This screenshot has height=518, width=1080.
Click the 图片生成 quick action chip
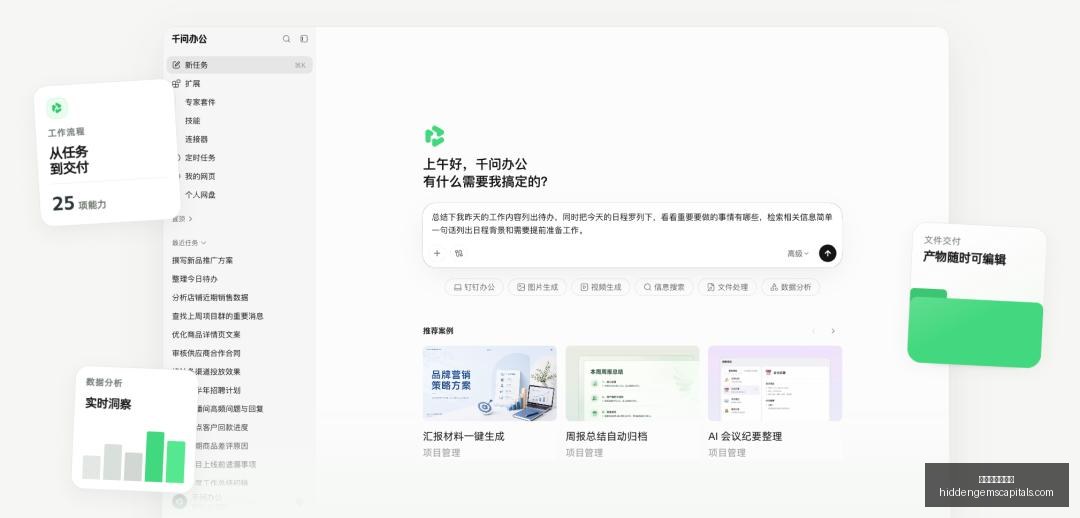pyautogui.click(x=537, y=287)
